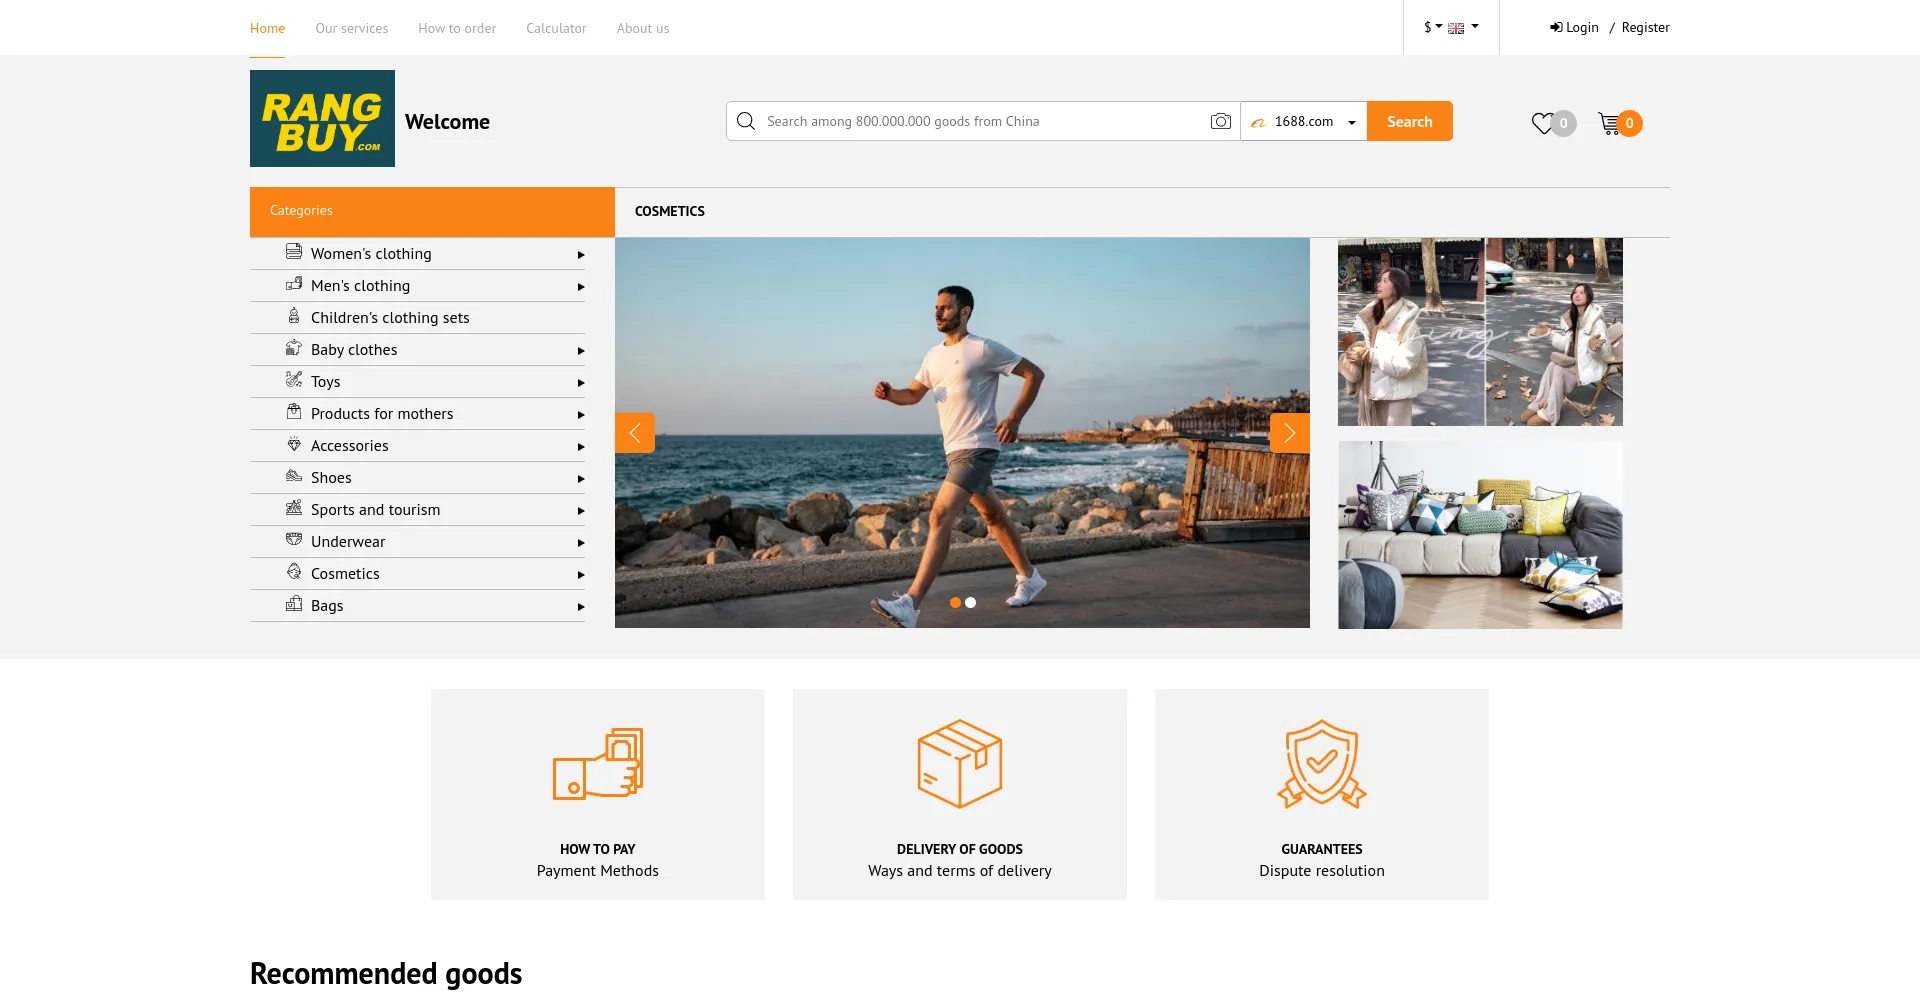Open Ways and terms of delivery

pyautogui.click(x=960, y=871)
